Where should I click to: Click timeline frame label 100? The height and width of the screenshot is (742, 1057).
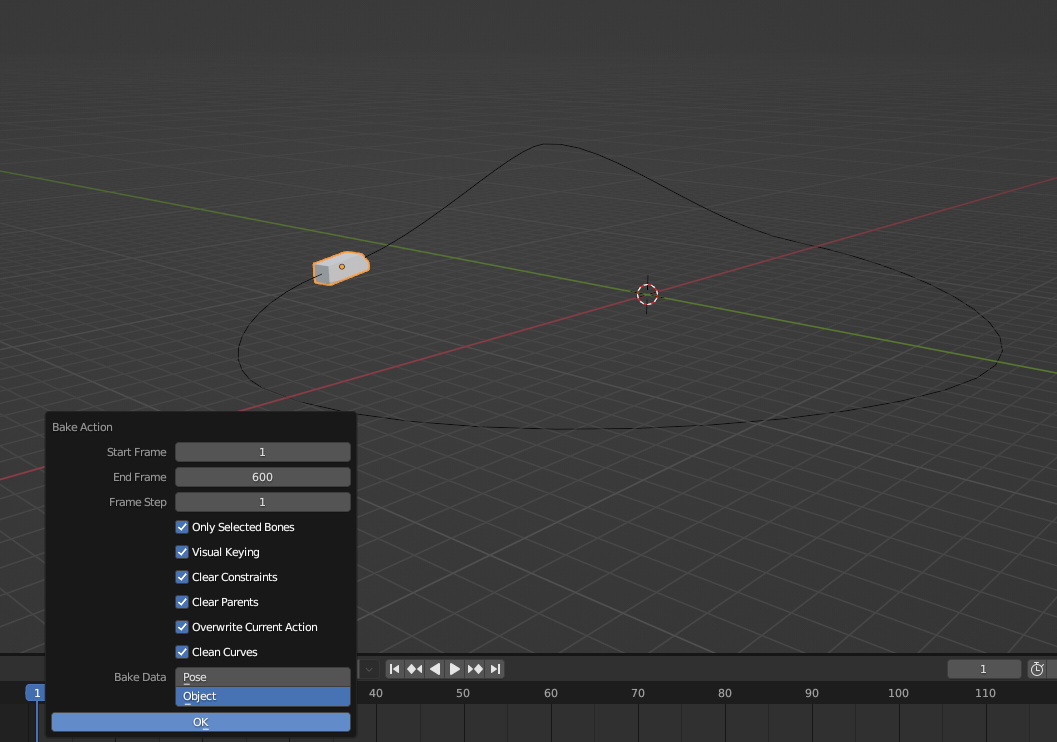pos(898,693)
